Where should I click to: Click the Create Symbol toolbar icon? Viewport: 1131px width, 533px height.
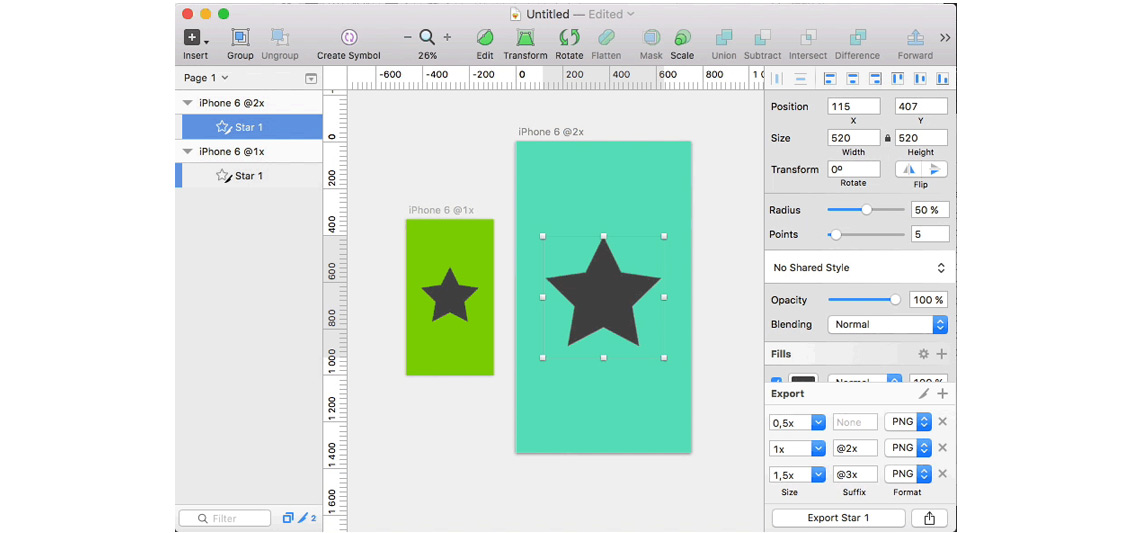348,38
